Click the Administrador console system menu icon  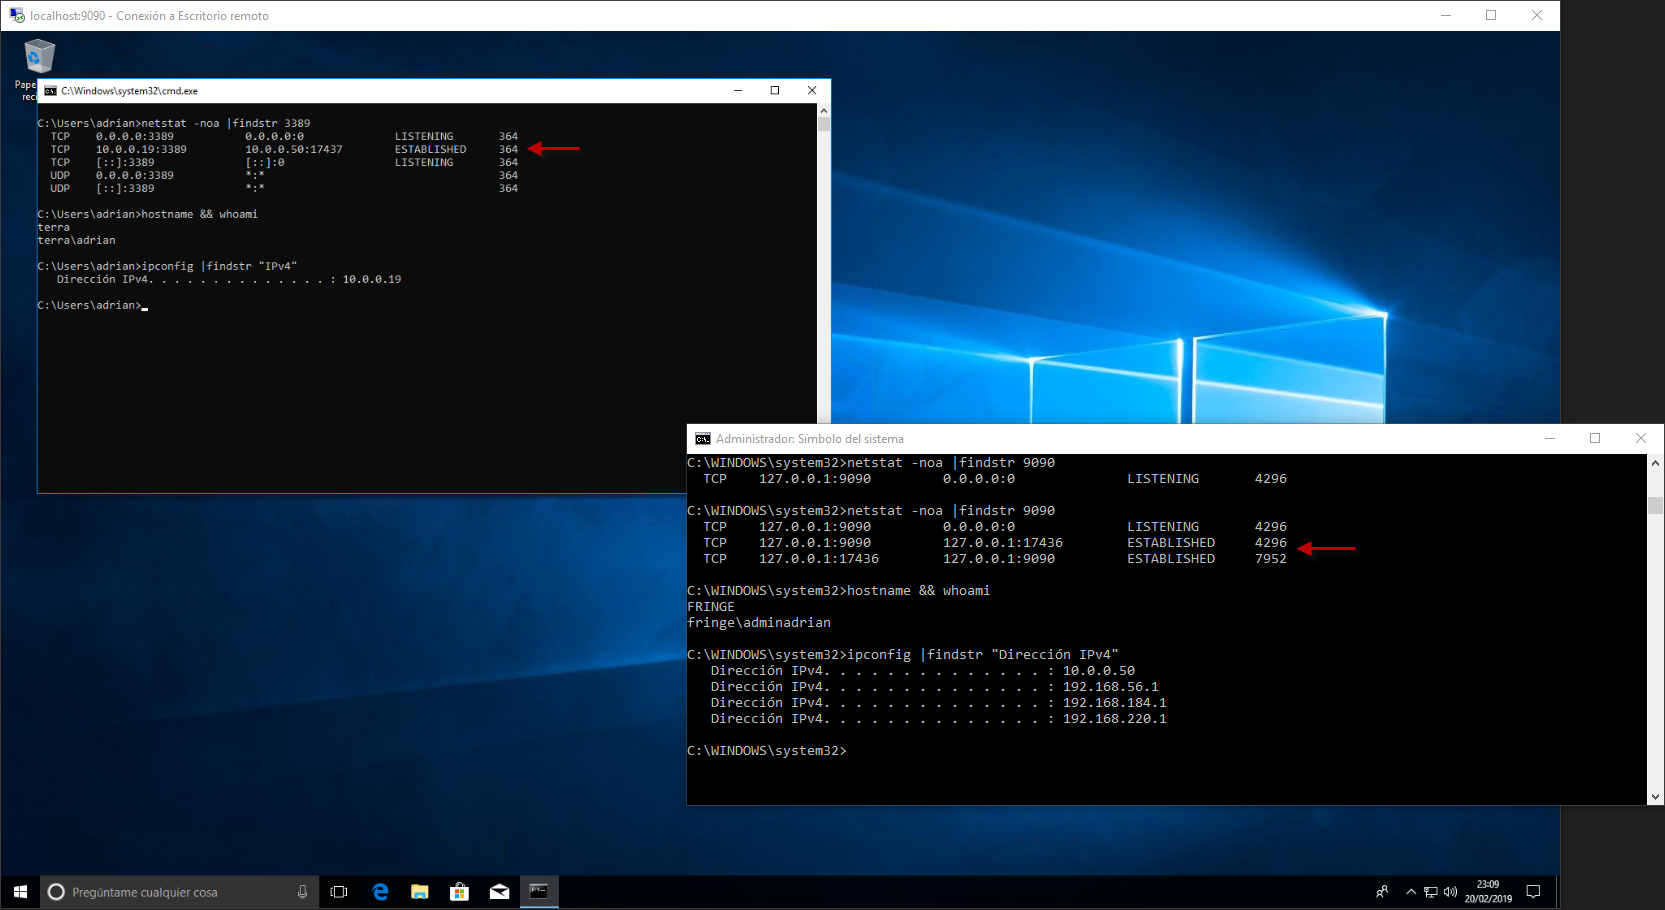click(703, 439)
